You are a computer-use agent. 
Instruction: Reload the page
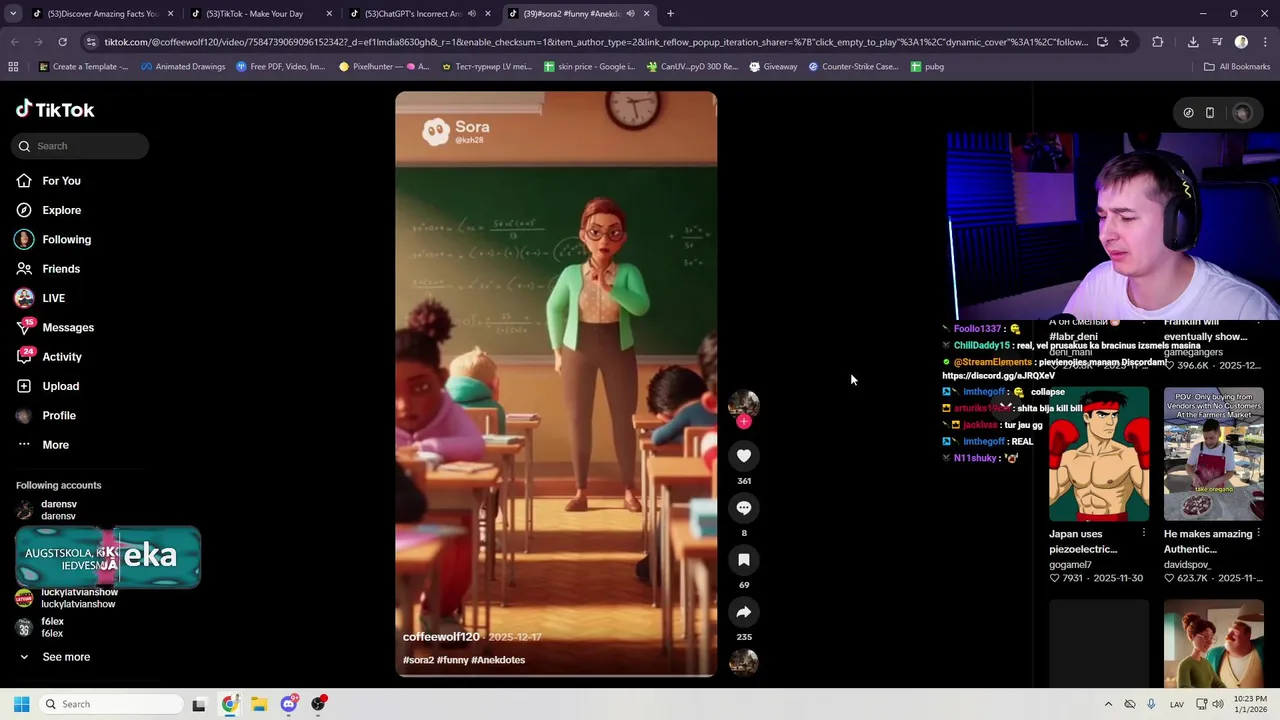pyautogui.click(x=62, y=42)
